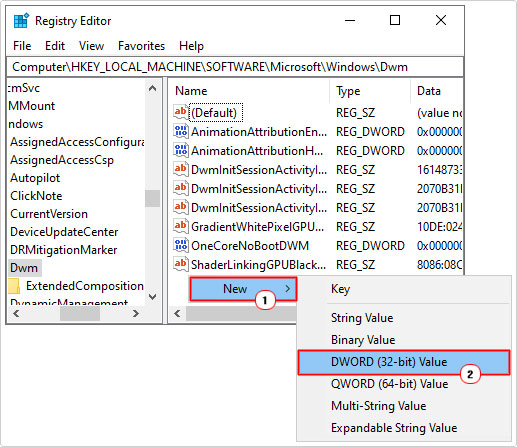Click the DWORD icon of AnimationAttributionH... value
The height and width of the screenshot is (447, 517).
coord(181,150)
